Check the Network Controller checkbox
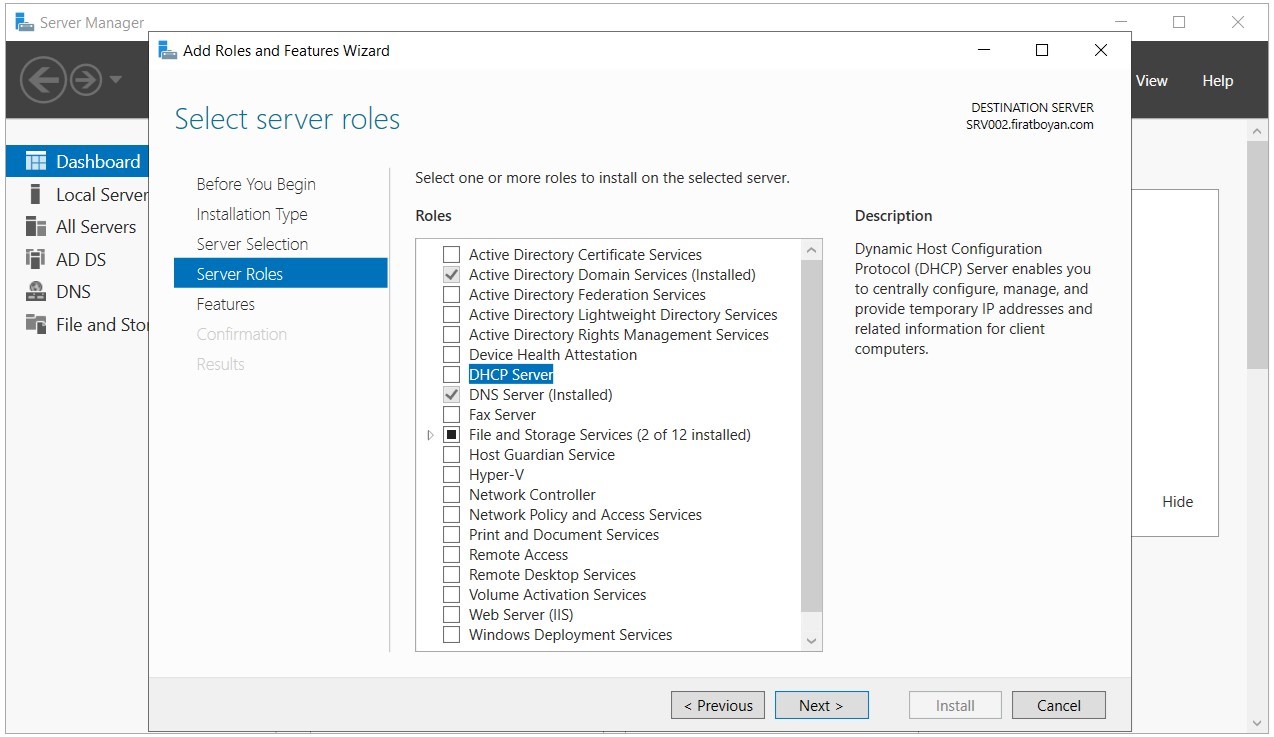 click(452, 495)
